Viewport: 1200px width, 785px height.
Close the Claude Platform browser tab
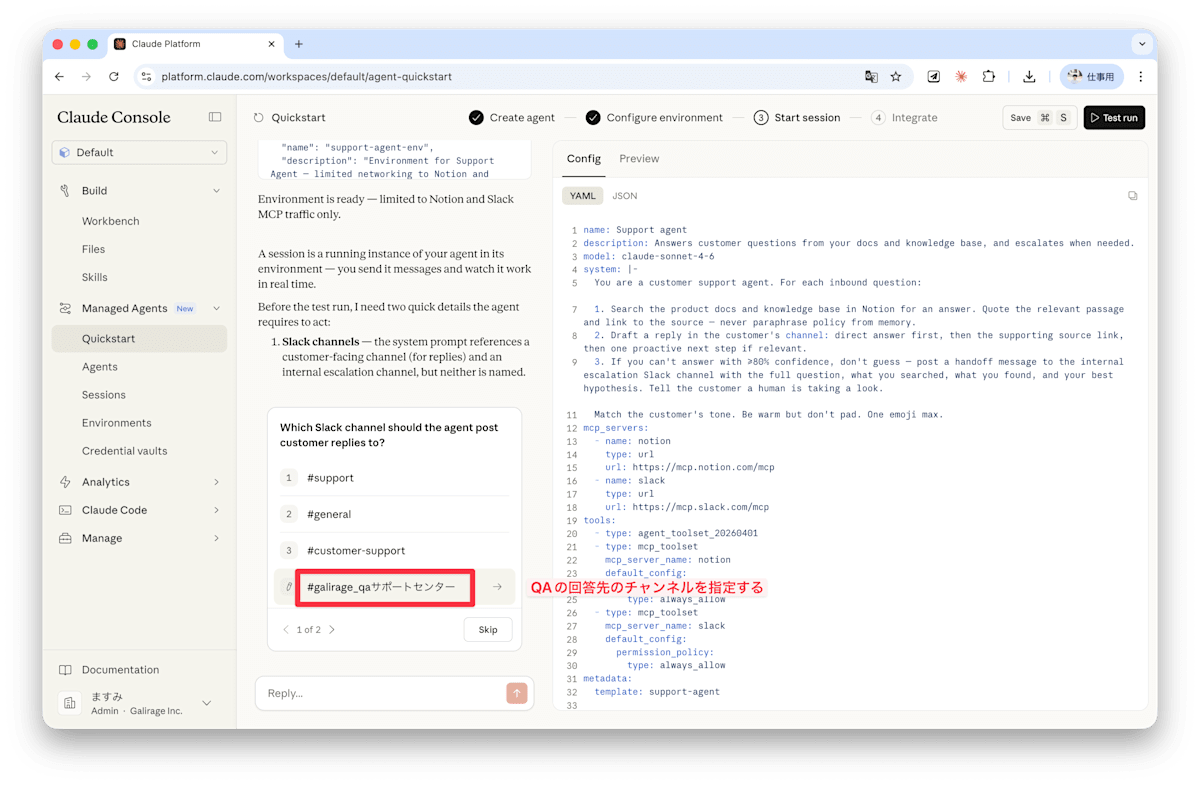(x=271, y=44)
